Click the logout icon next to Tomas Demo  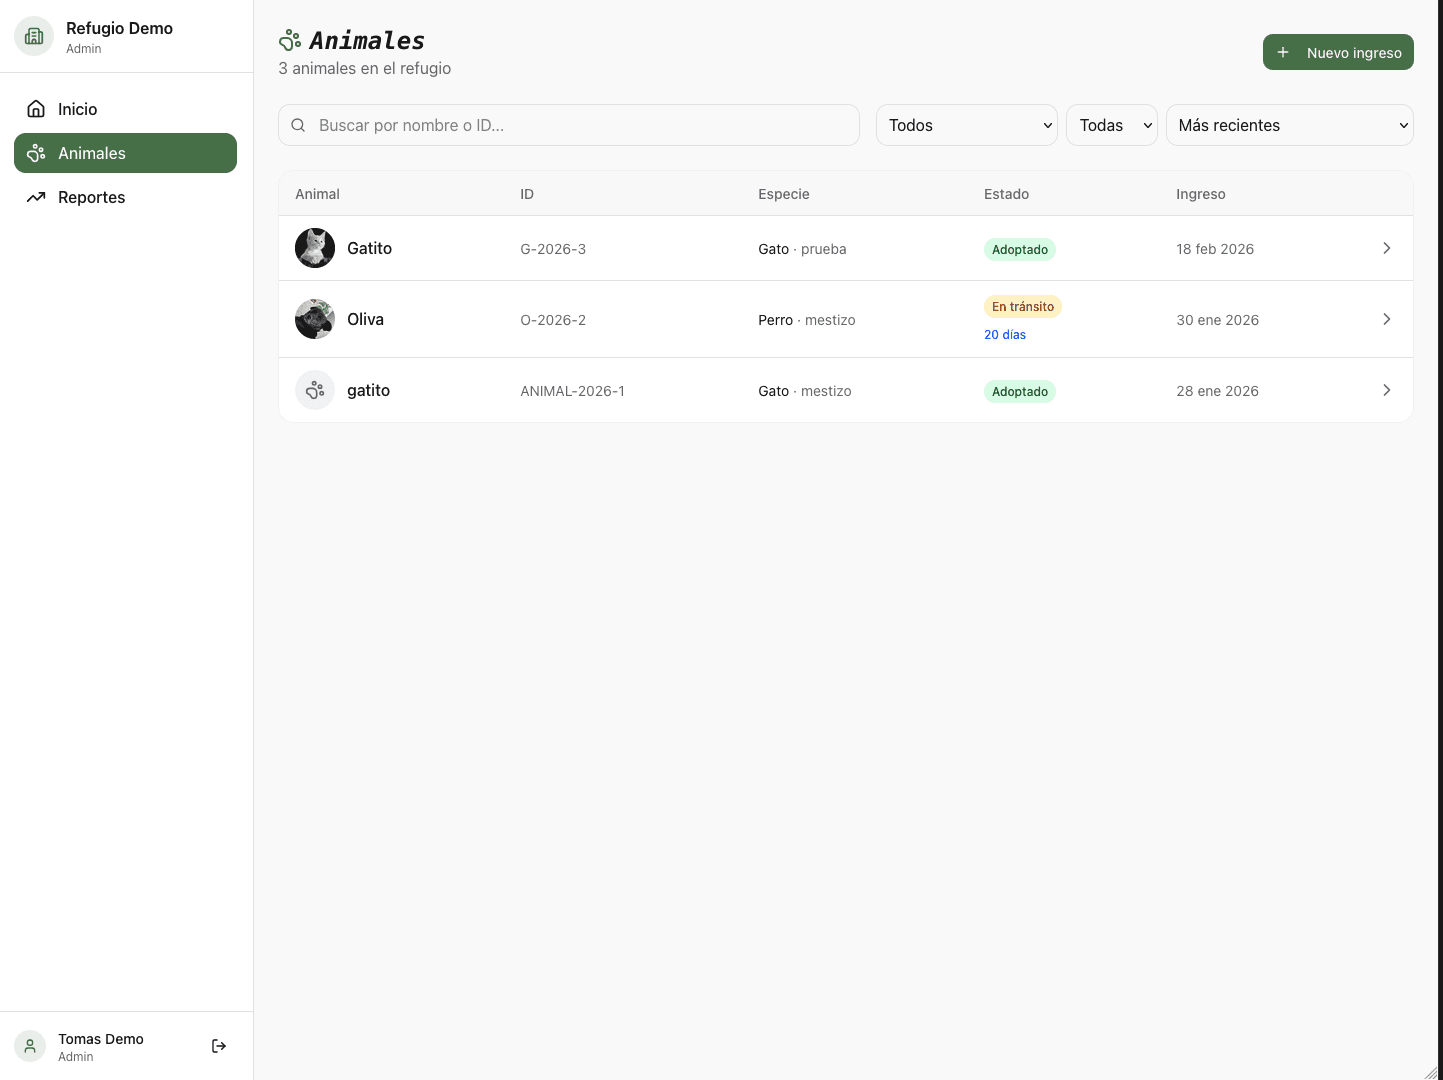[x=218, y=1046]
